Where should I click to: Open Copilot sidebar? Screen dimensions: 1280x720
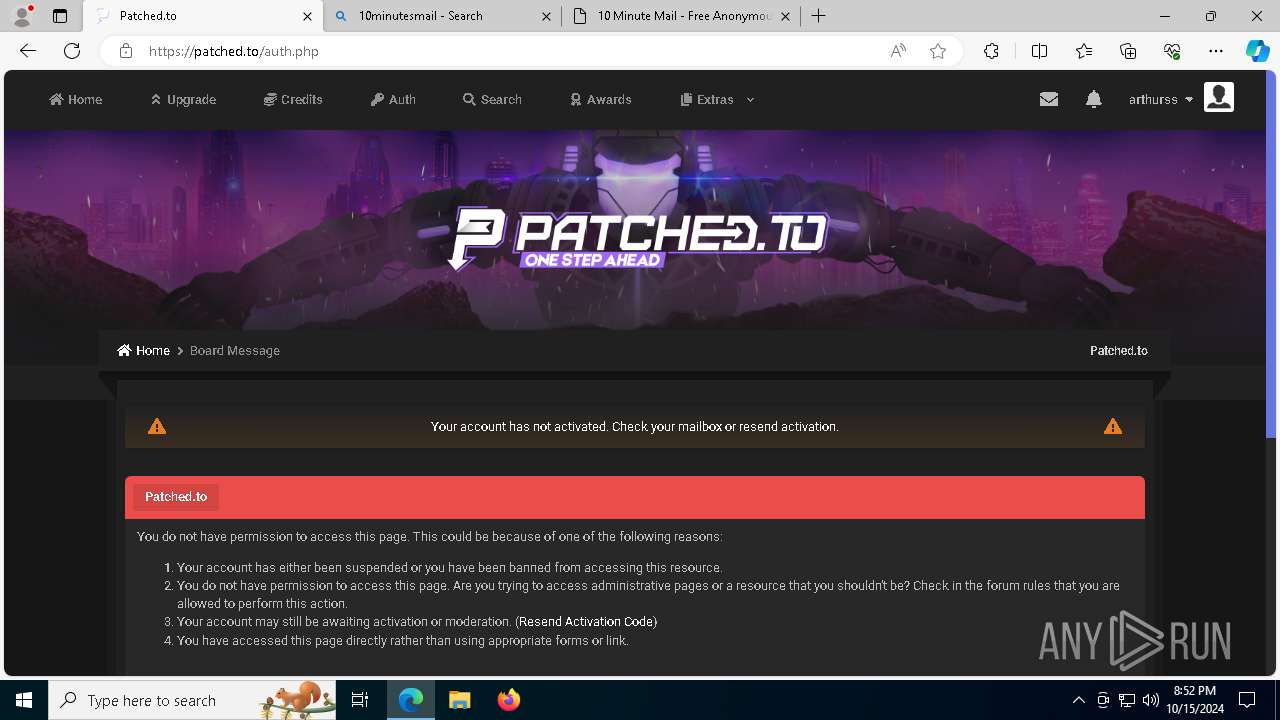1258,51
